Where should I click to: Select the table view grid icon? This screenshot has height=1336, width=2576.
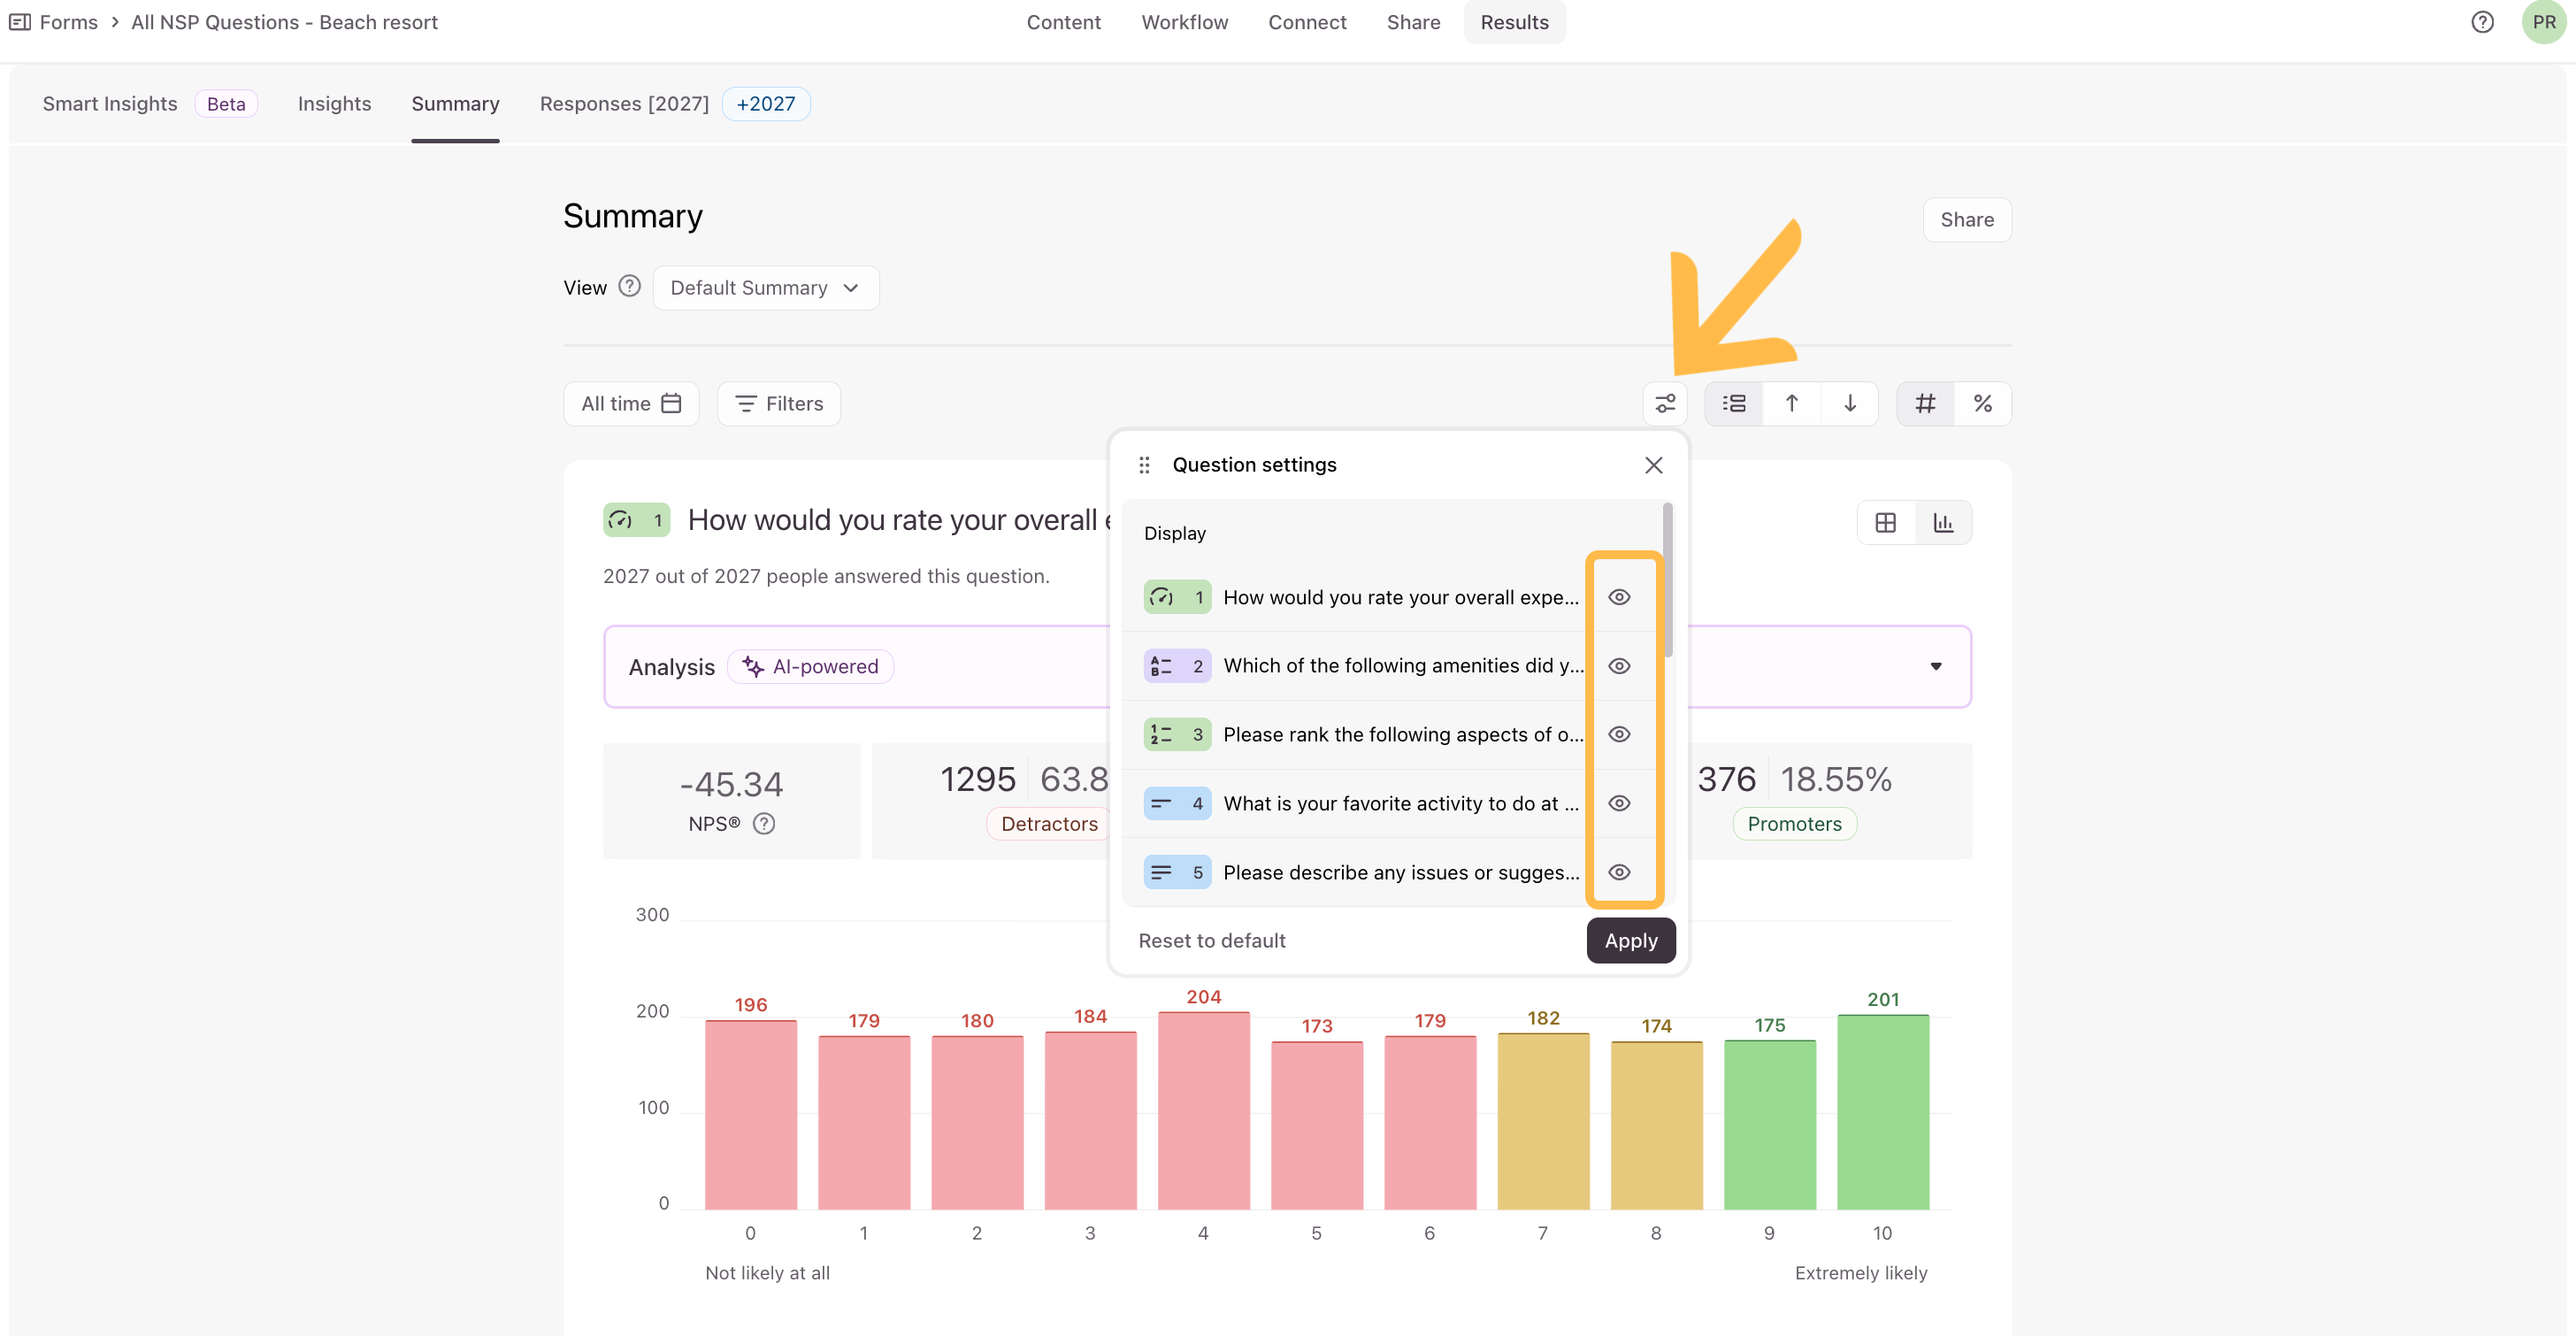coord(1885,522)
